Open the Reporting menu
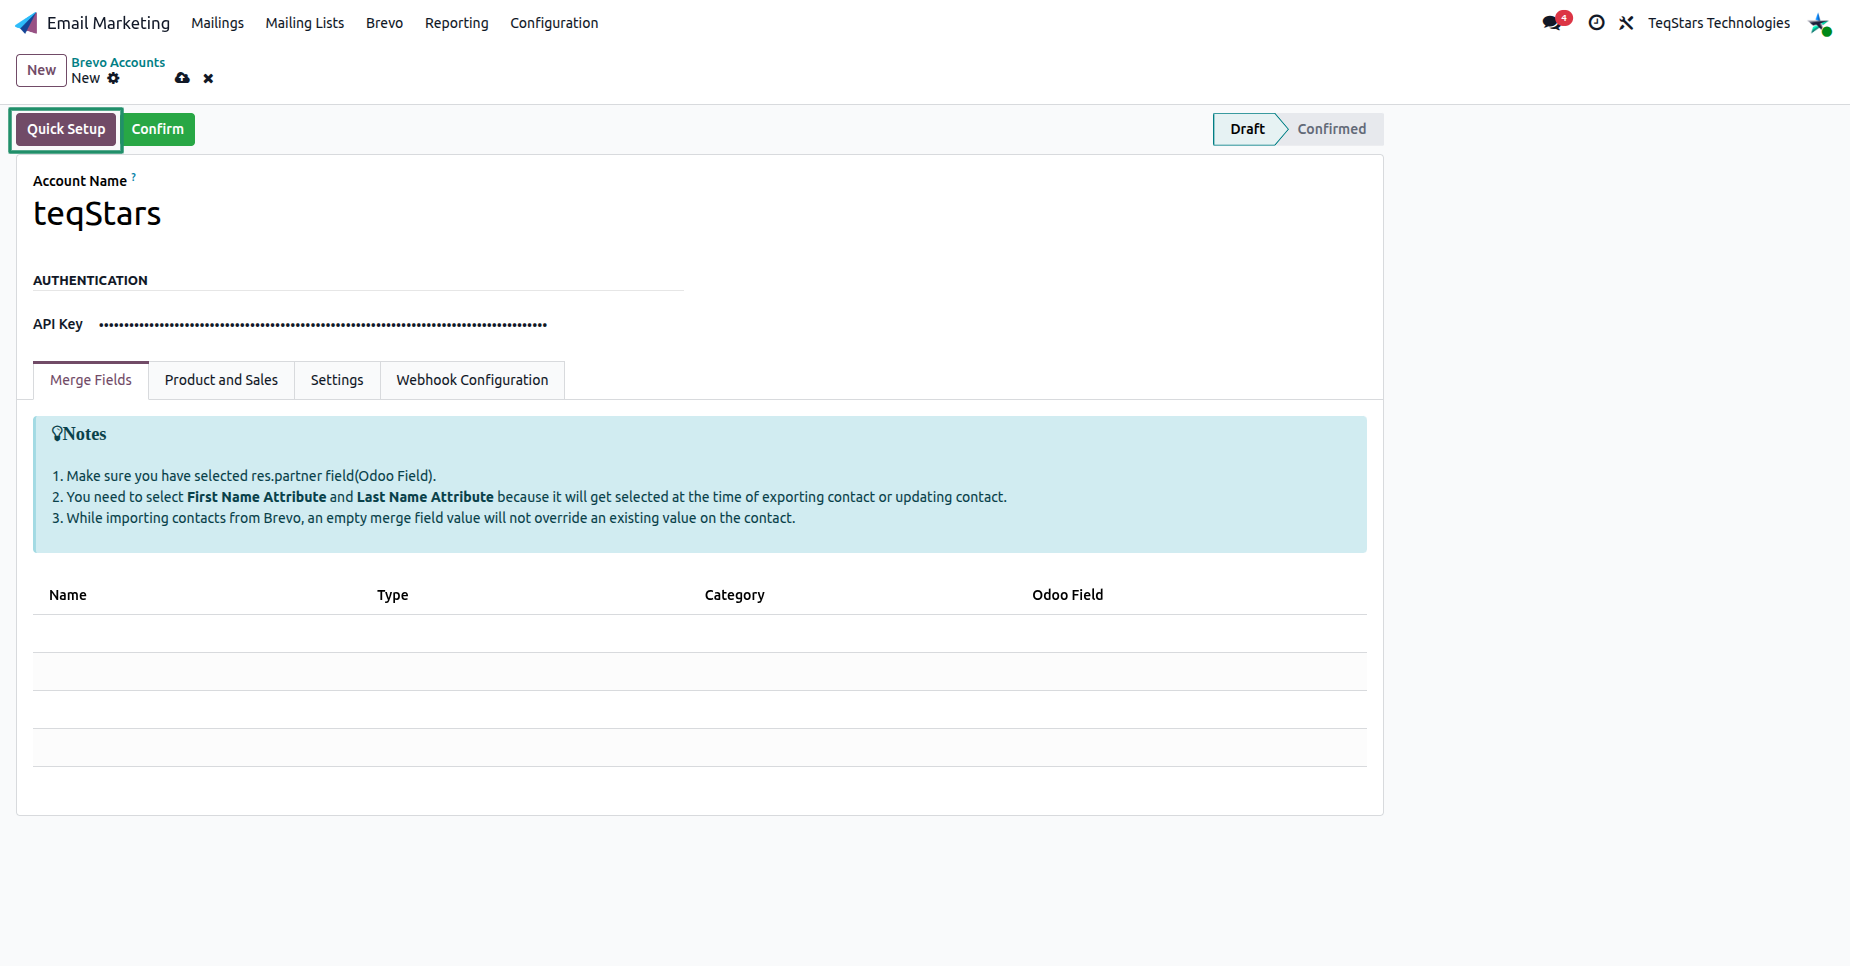 (456, 23)
